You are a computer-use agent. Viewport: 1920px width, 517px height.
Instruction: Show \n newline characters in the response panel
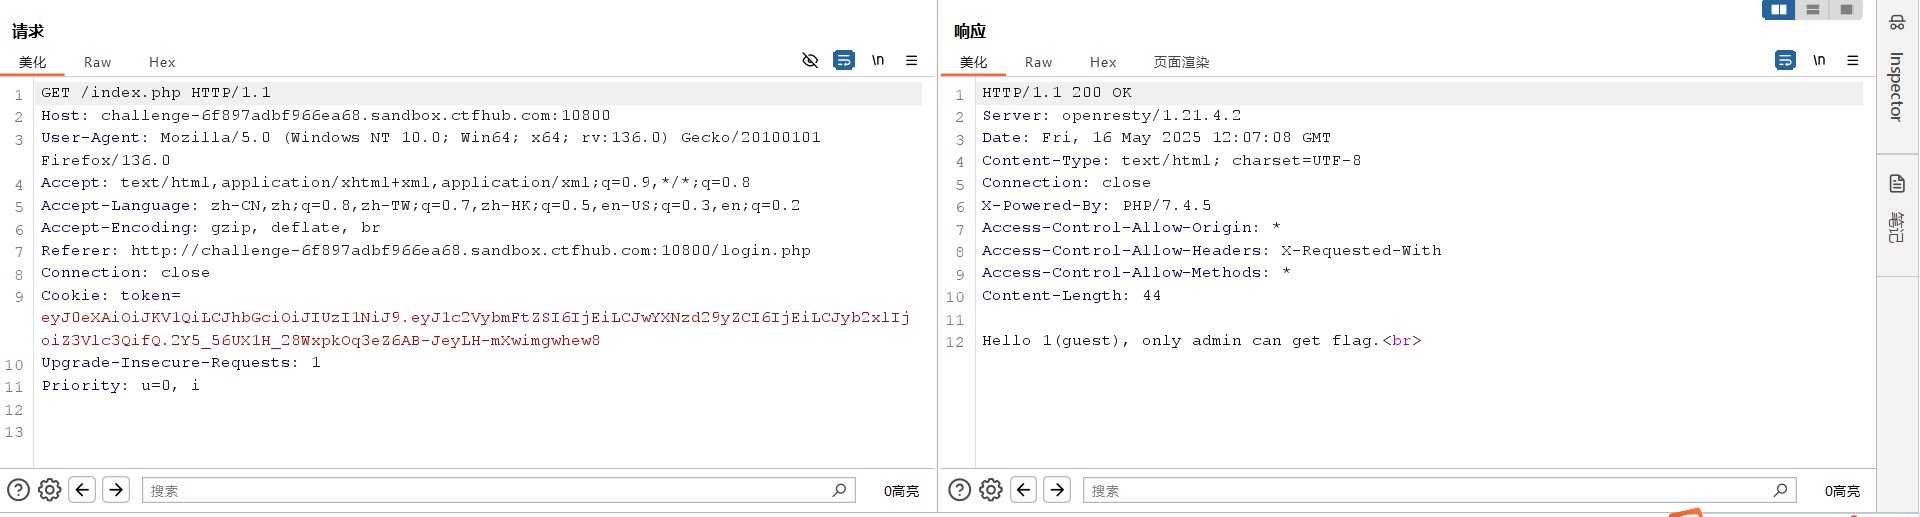click(x=1819, y=61)
